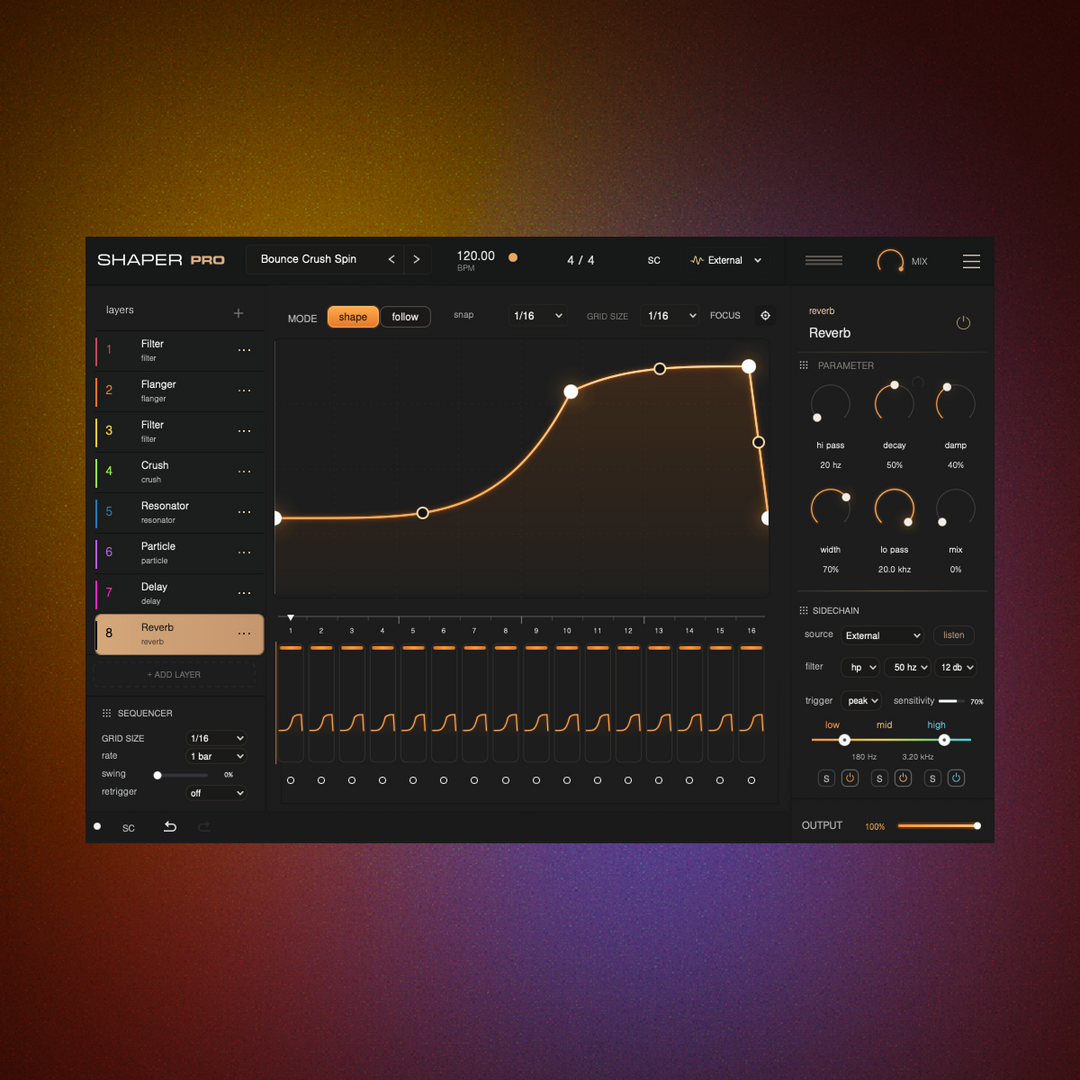
Task: Open the retrigger off dropdown
Action: coord(216,793)
